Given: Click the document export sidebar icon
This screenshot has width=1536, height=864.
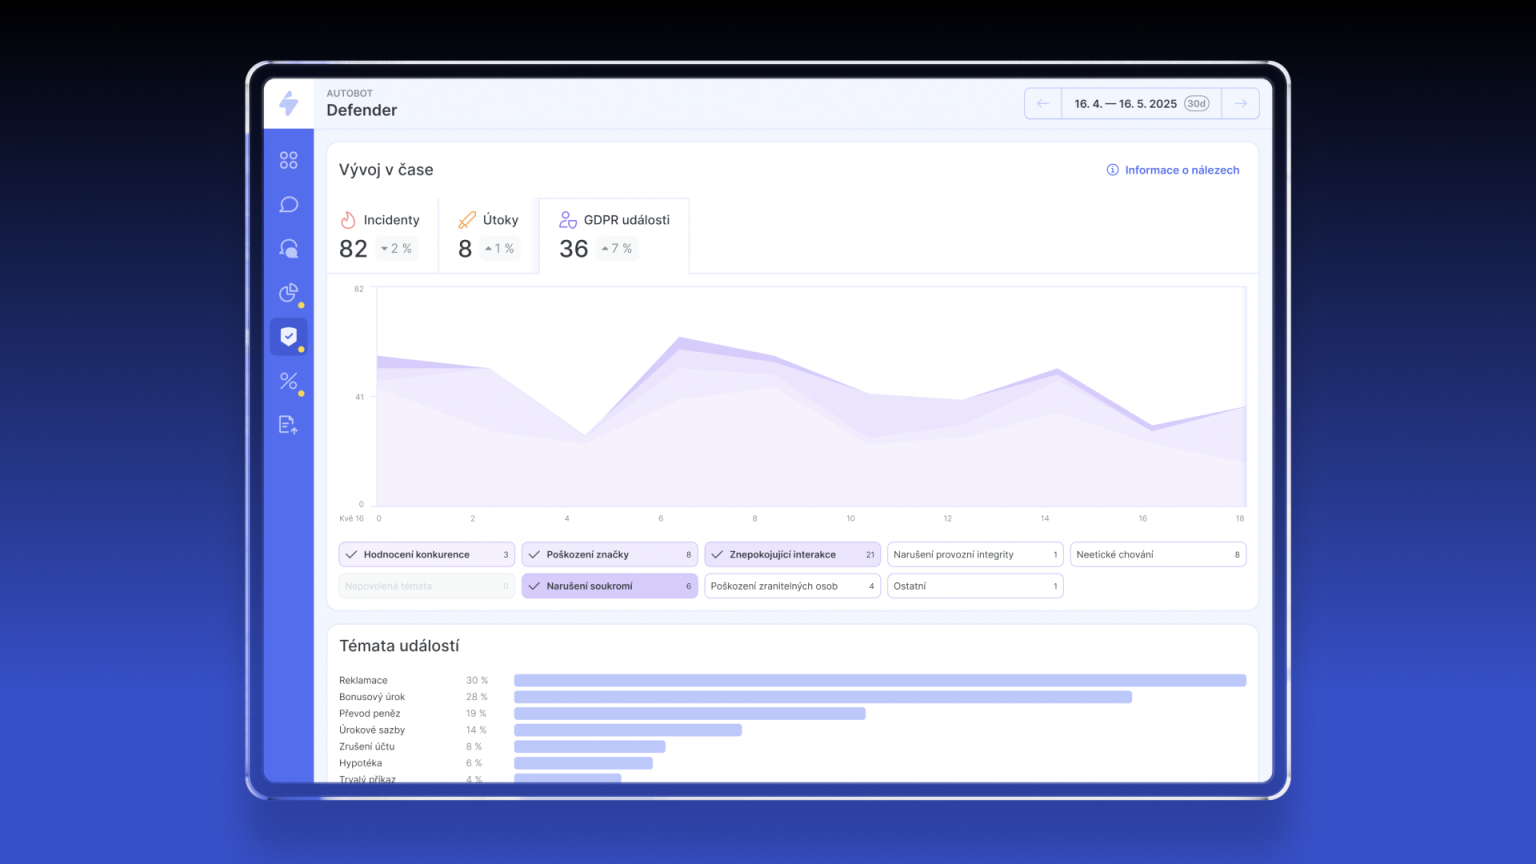Looking at the screenshot, I should pyautogui.click(x=289, y=425).
